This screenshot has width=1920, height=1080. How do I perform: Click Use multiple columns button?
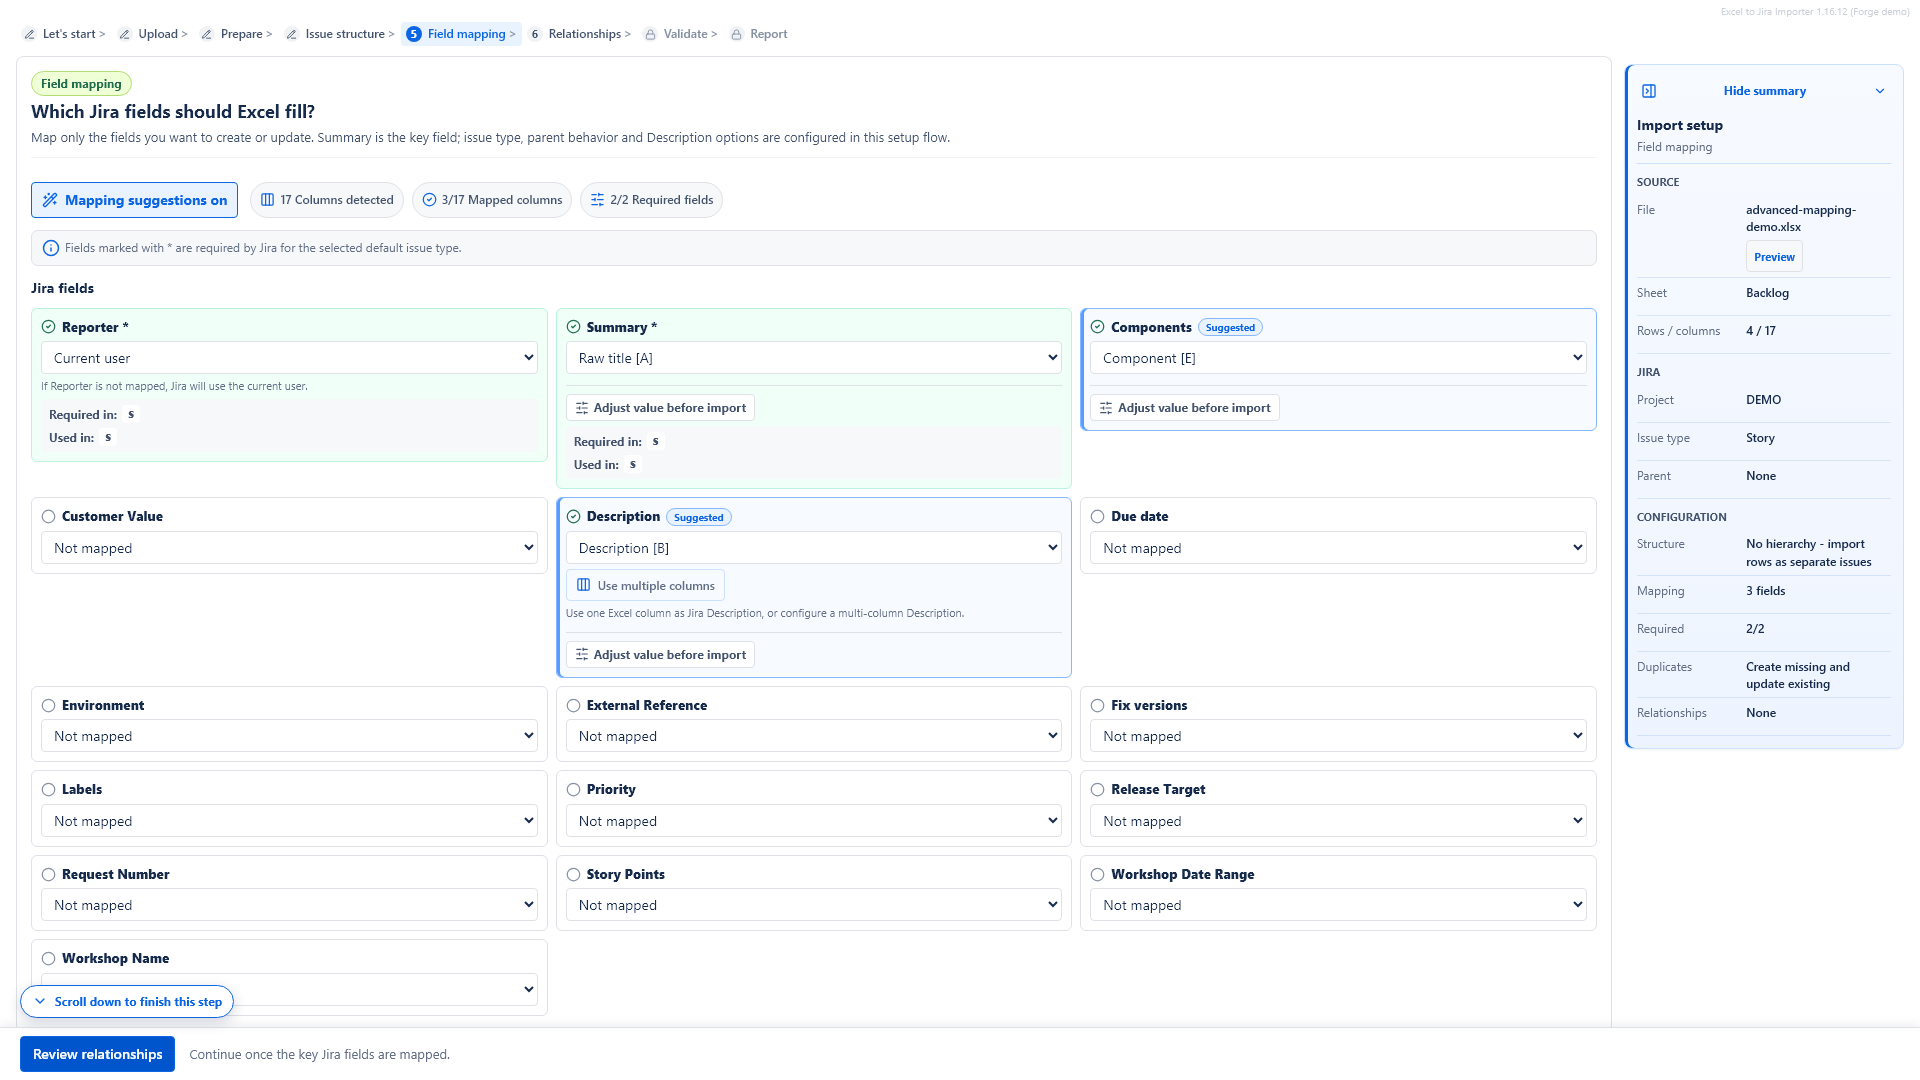click(645, 585)
